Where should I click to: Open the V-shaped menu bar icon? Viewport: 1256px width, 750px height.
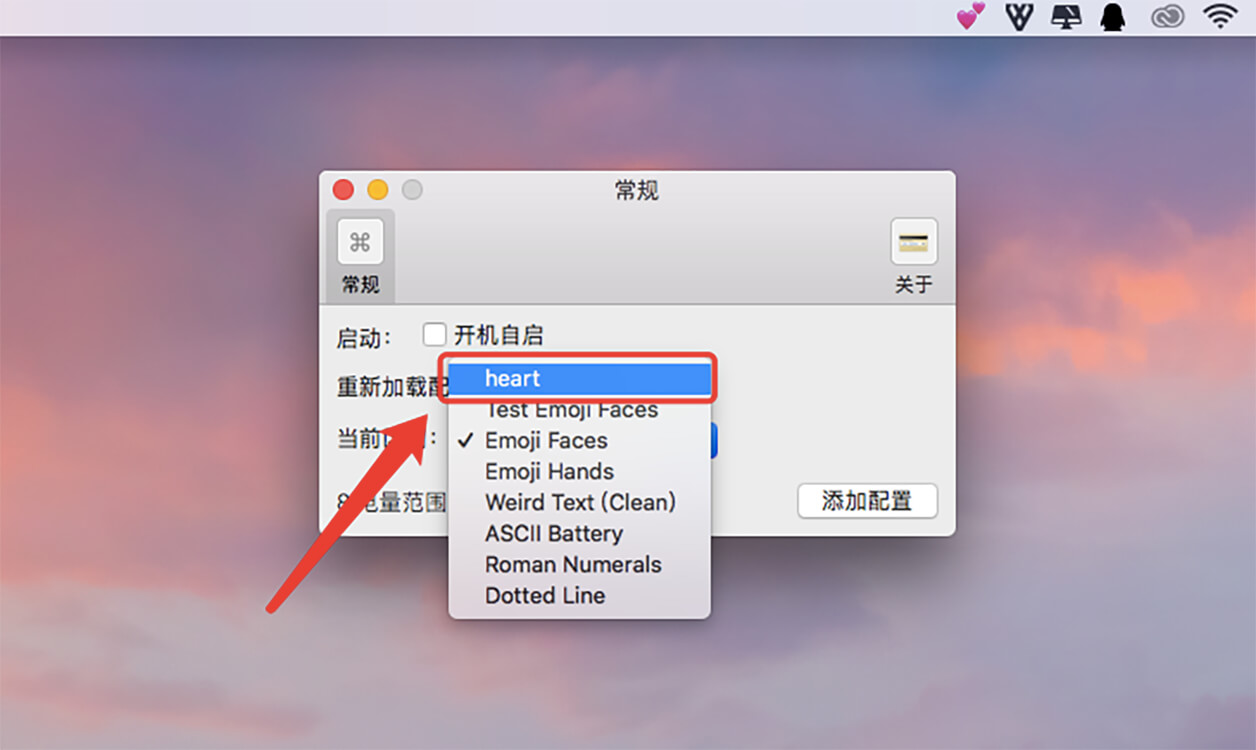coord(1018,17)
